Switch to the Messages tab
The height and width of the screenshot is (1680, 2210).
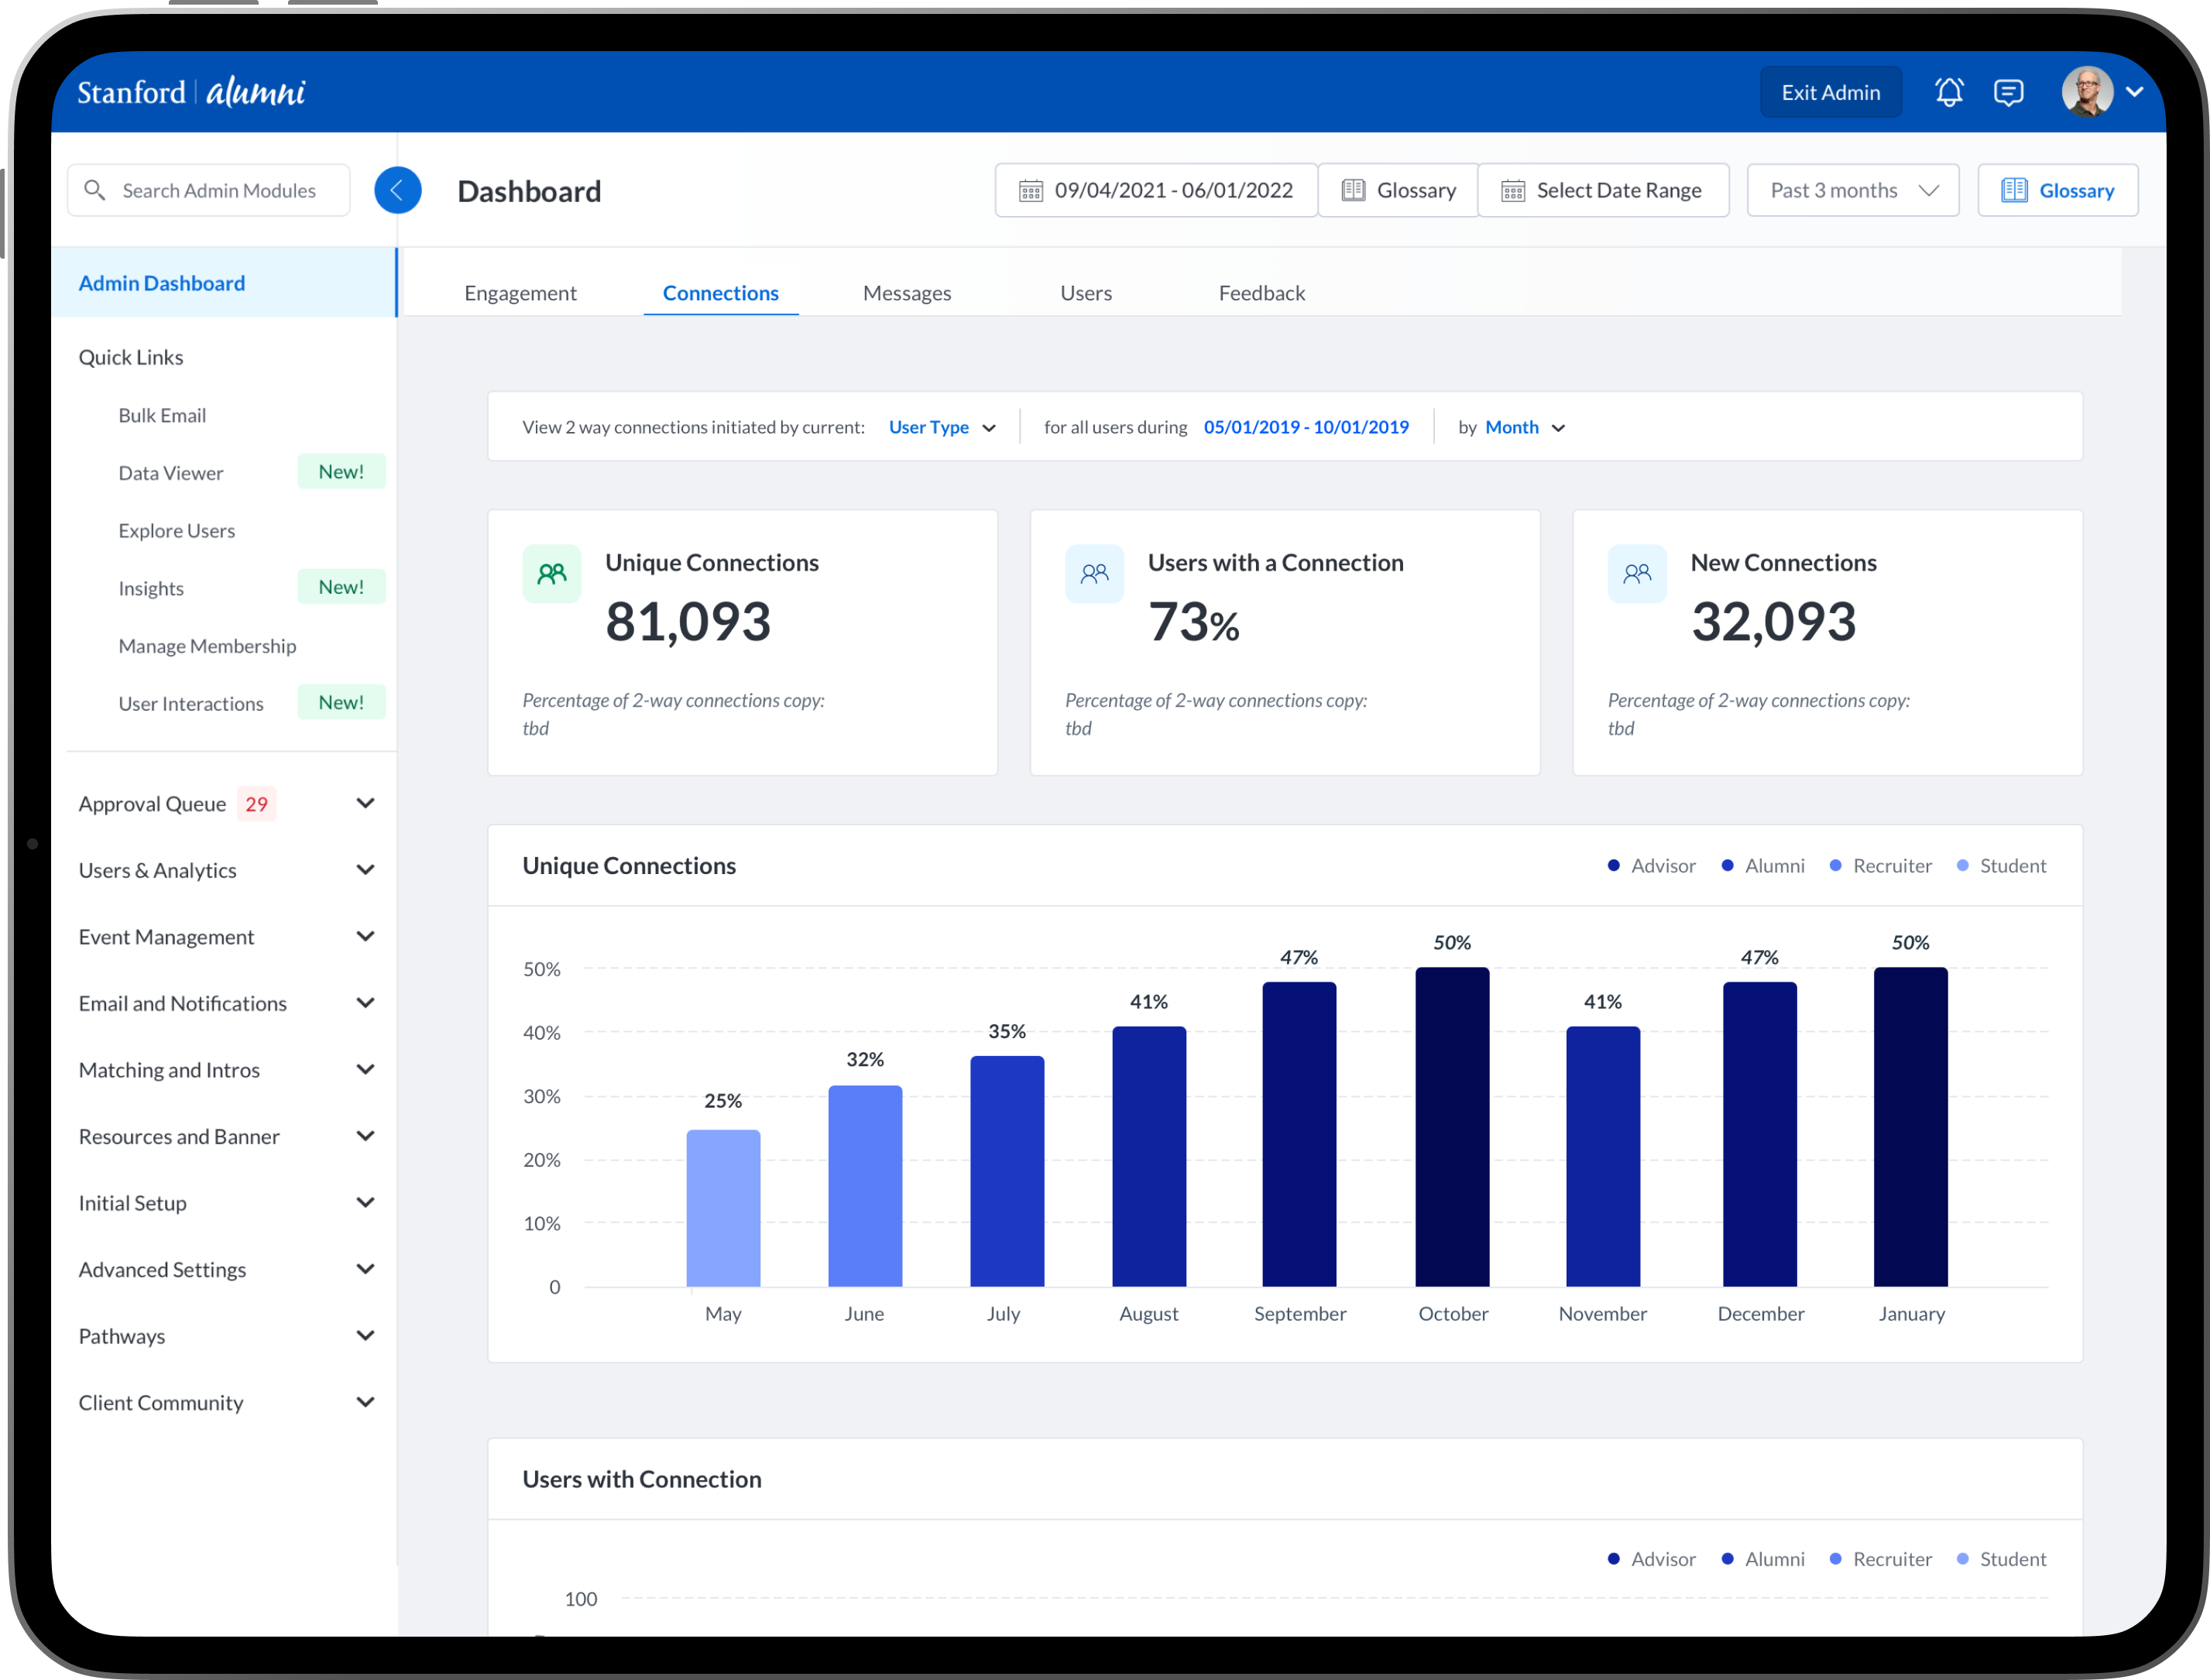pyautogui.click(x=906, y=293)
